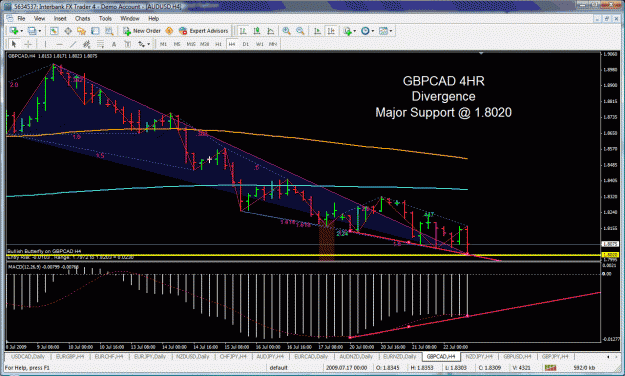Open the Templates icon
Image resolution: width=625 pixels, height=376 pixels.
[x=383, y=31]
